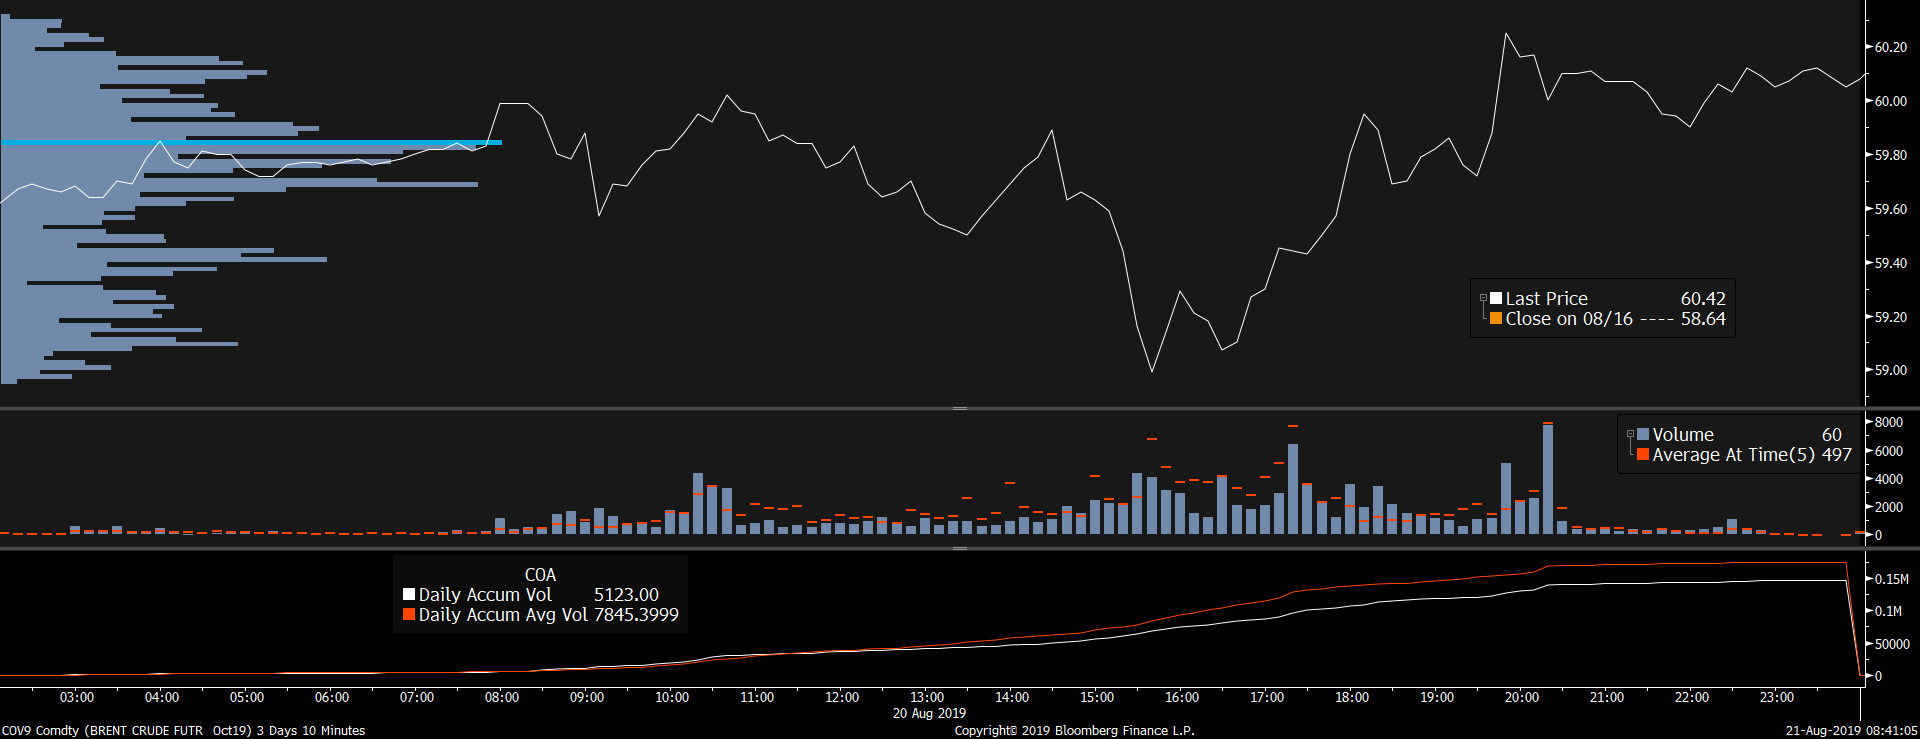Select the Average At Time(5) legend entry
The image size is (1920, 739).
point(1733,454)
